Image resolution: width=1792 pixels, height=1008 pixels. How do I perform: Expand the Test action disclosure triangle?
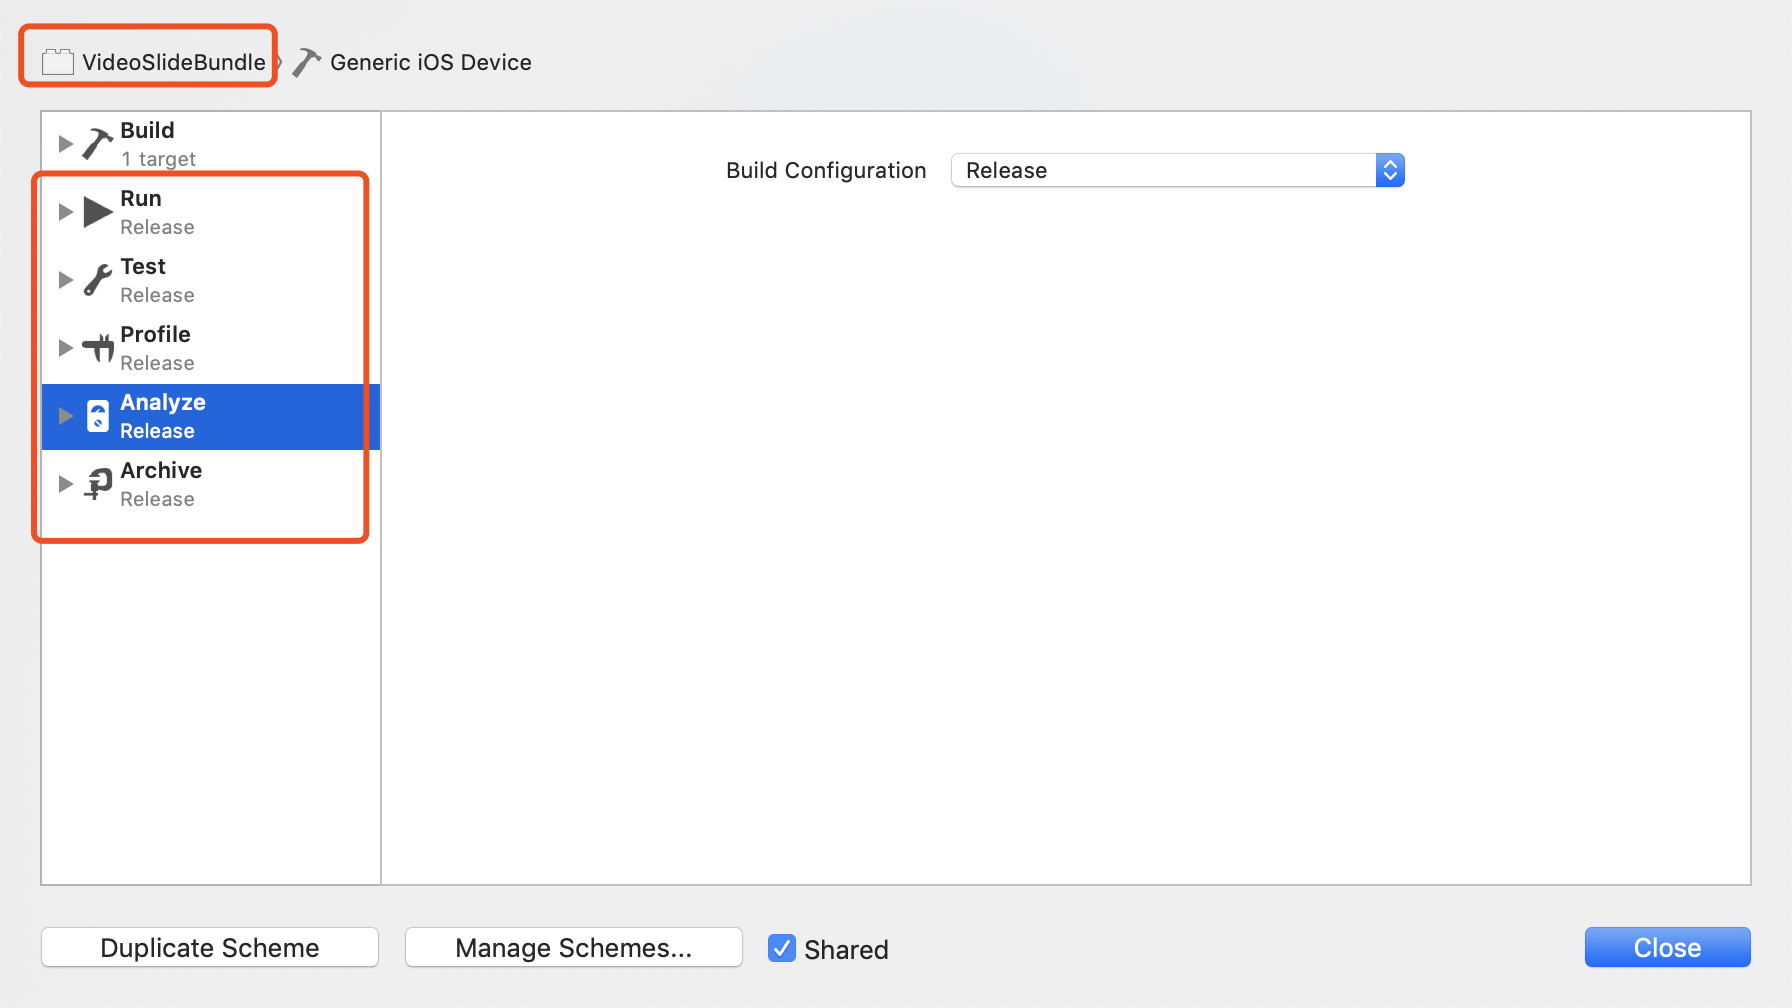point(66,280)
